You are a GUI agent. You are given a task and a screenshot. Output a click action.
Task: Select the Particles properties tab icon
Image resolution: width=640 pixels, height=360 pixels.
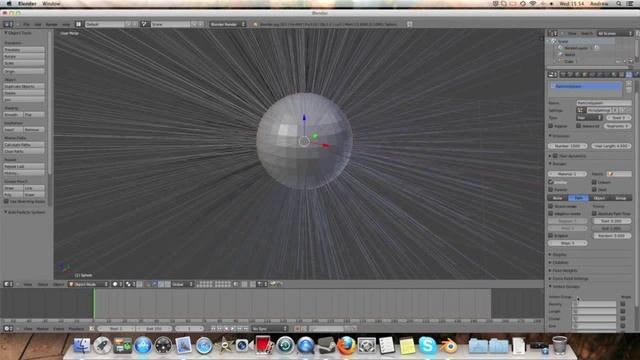(629, 75)
